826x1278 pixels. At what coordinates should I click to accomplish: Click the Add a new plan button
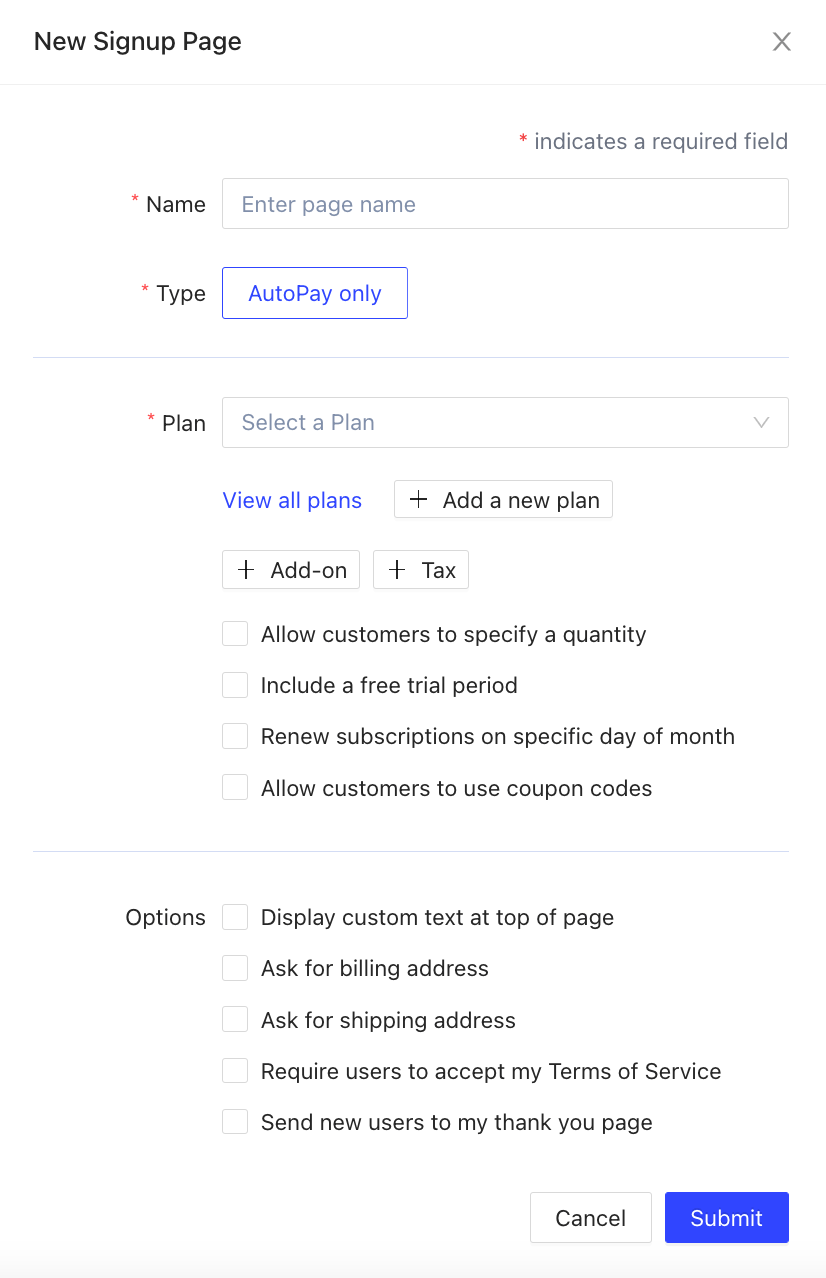tap(503, 500)
